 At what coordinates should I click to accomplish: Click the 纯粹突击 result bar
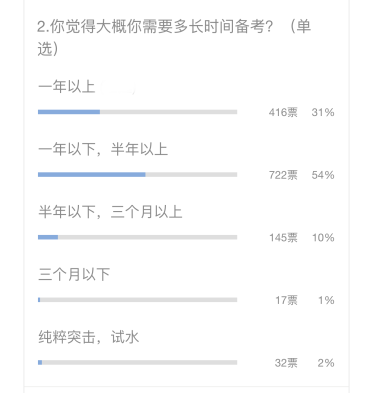coord(137,362)
